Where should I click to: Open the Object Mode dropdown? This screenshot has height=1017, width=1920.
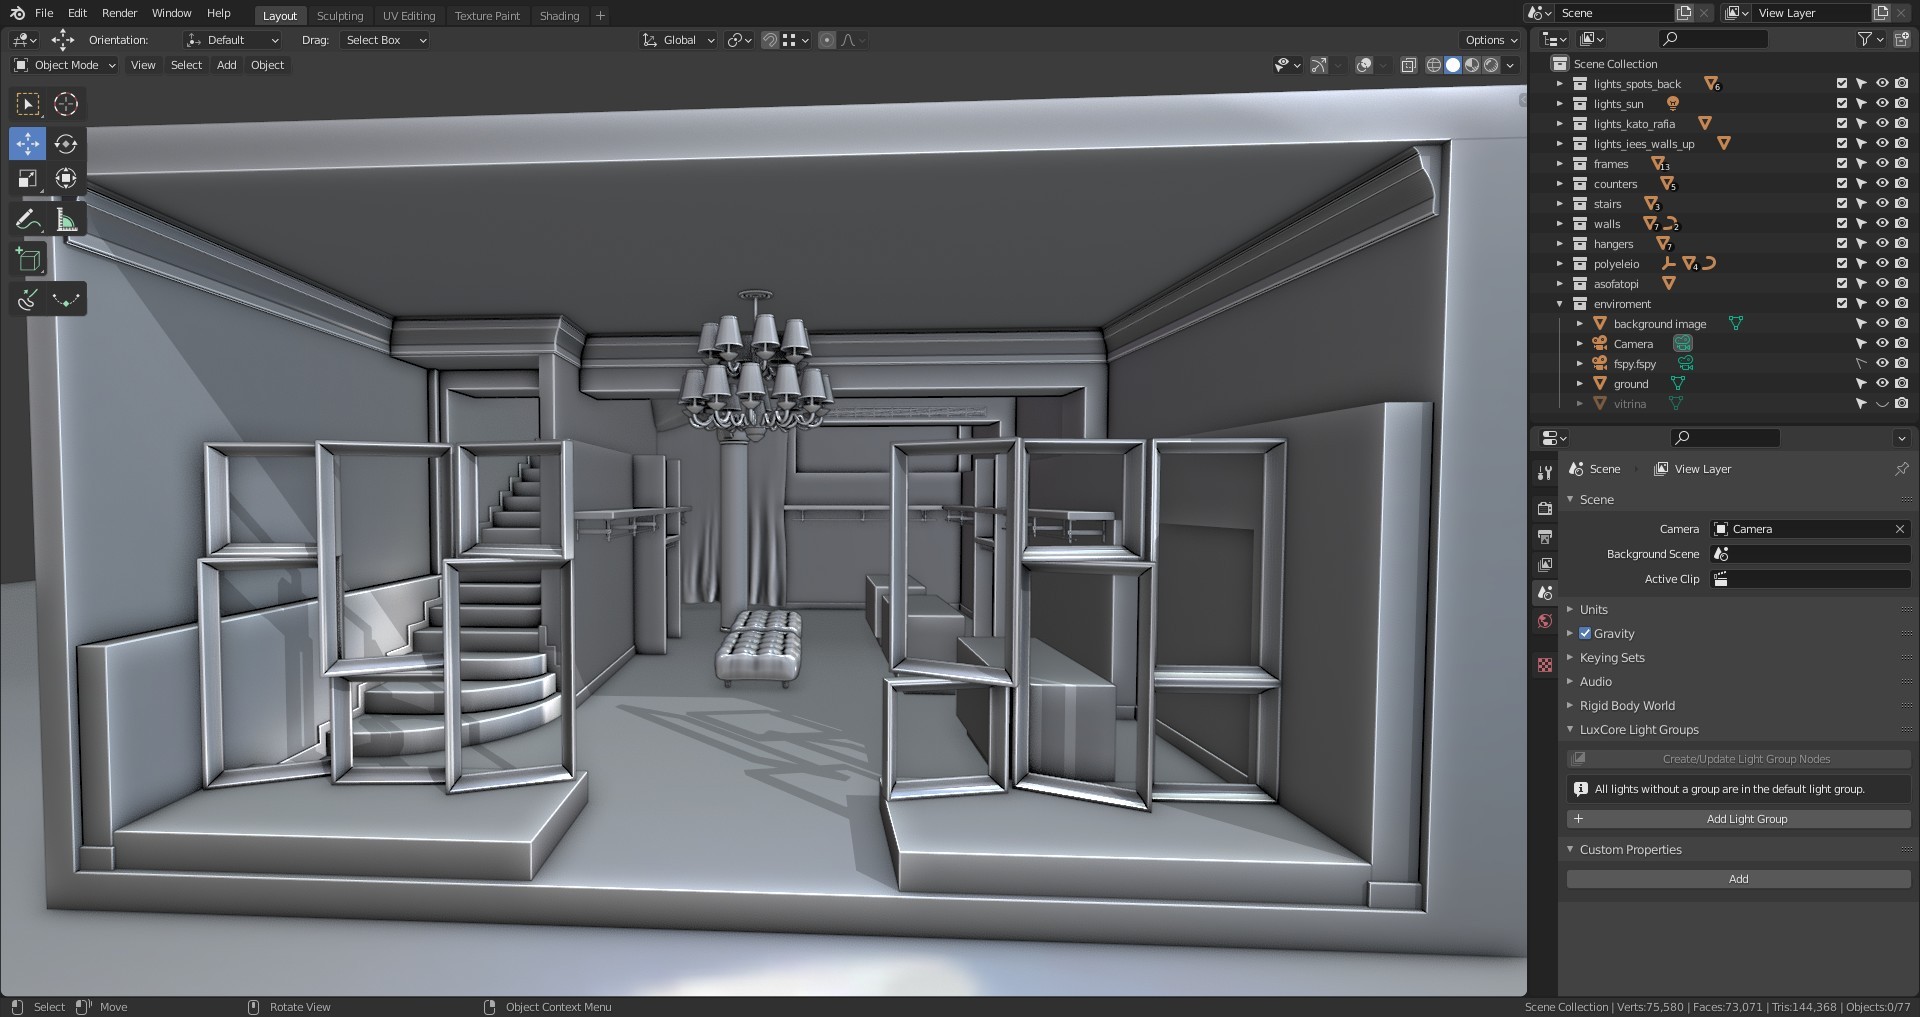[65, 65]
